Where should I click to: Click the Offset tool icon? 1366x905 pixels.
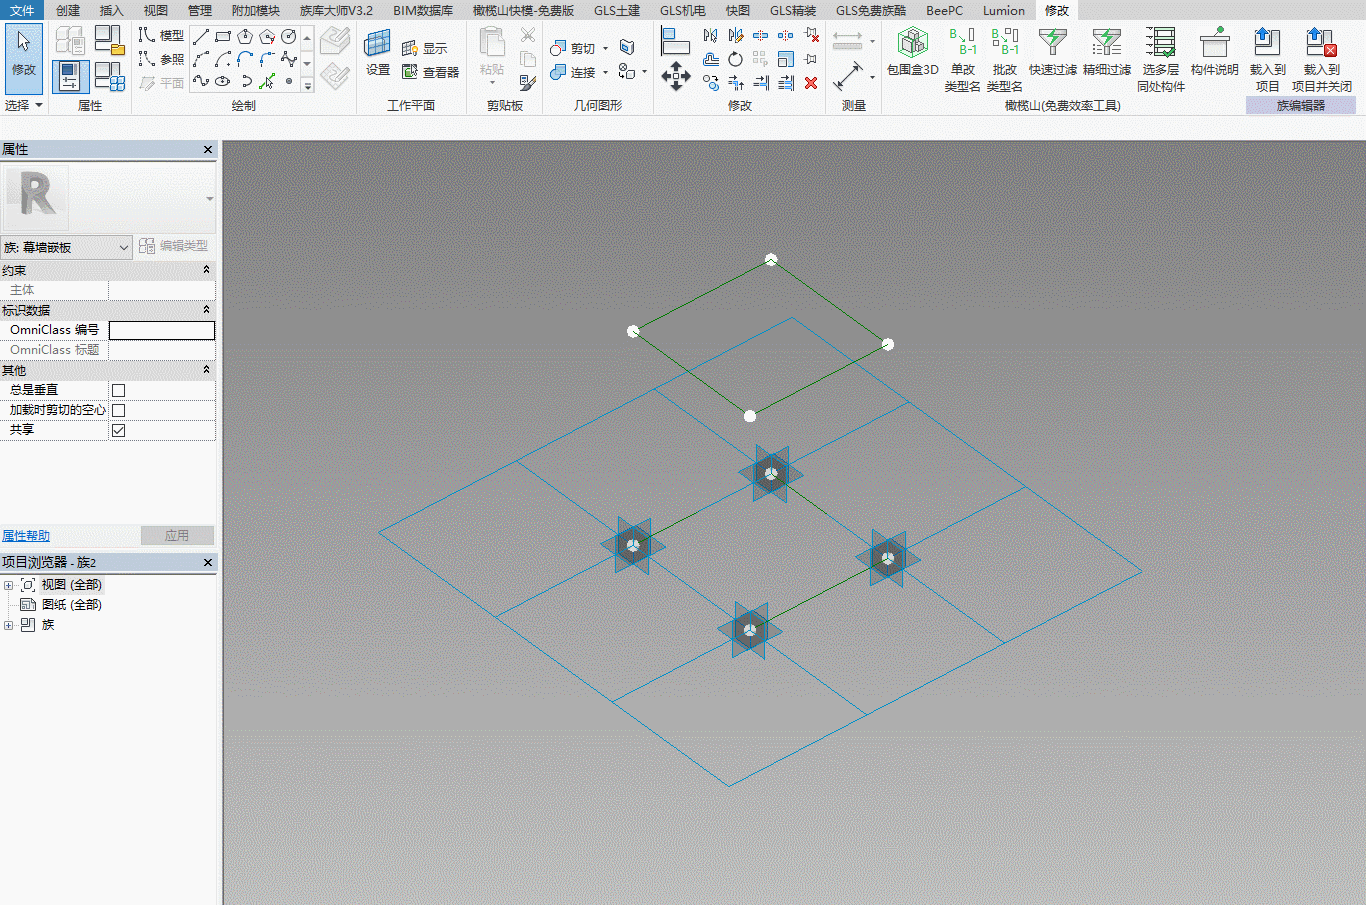coord(711,60)
